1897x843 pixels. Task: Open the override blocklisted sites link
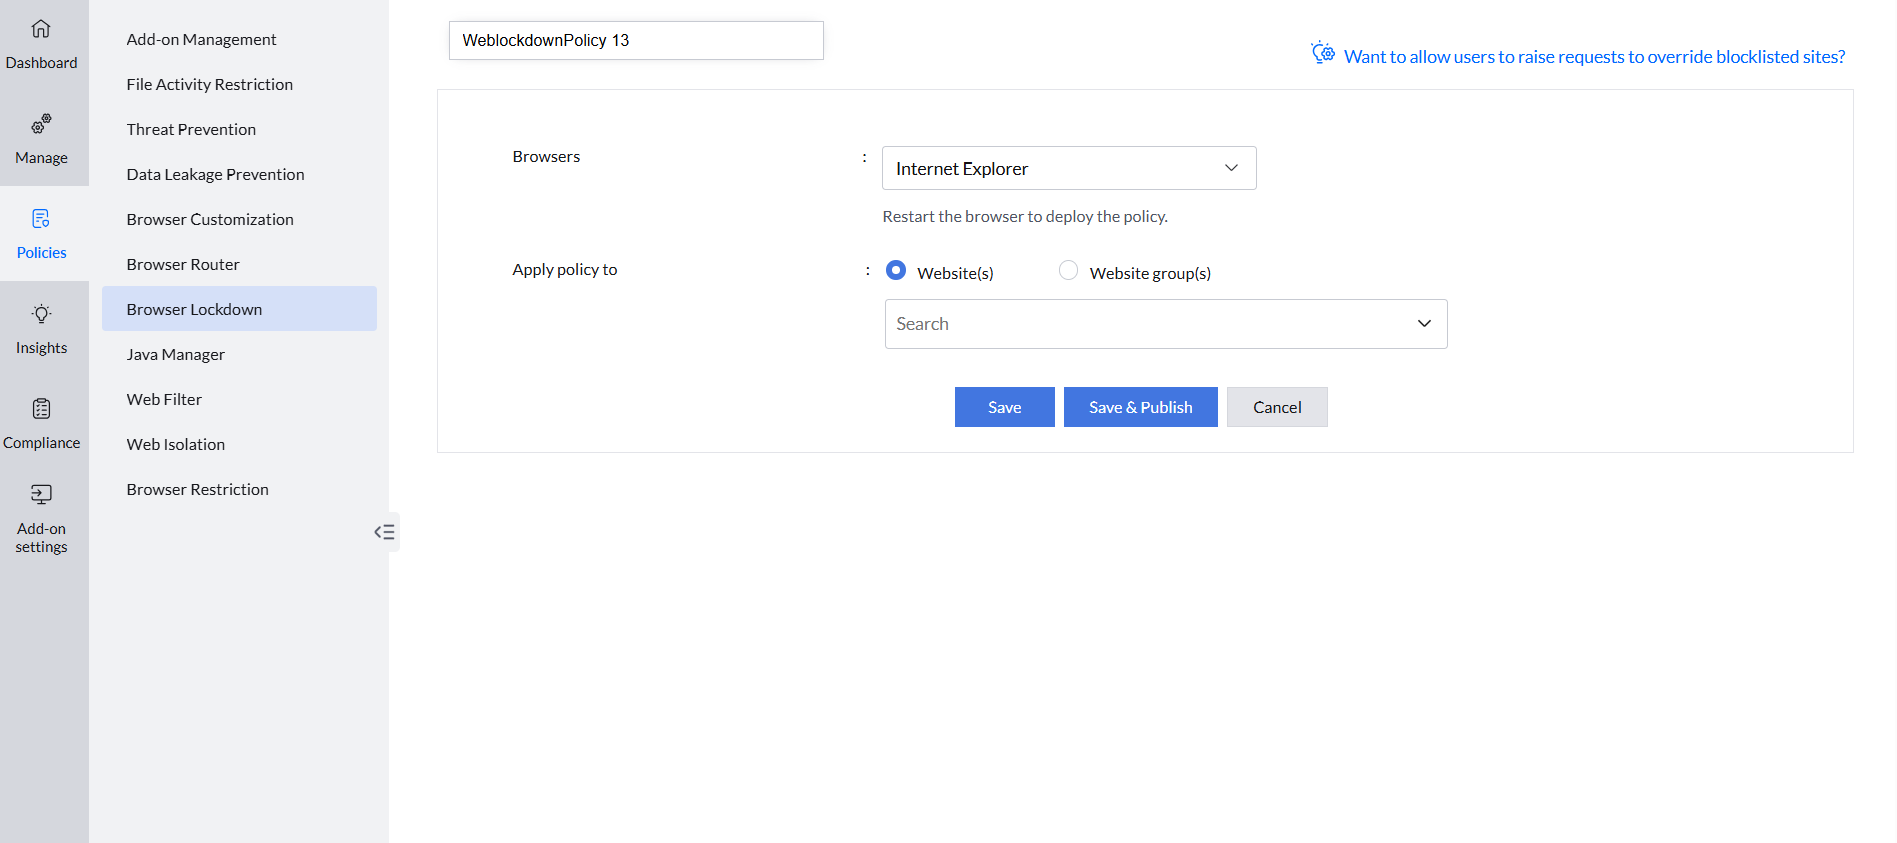1594,57
